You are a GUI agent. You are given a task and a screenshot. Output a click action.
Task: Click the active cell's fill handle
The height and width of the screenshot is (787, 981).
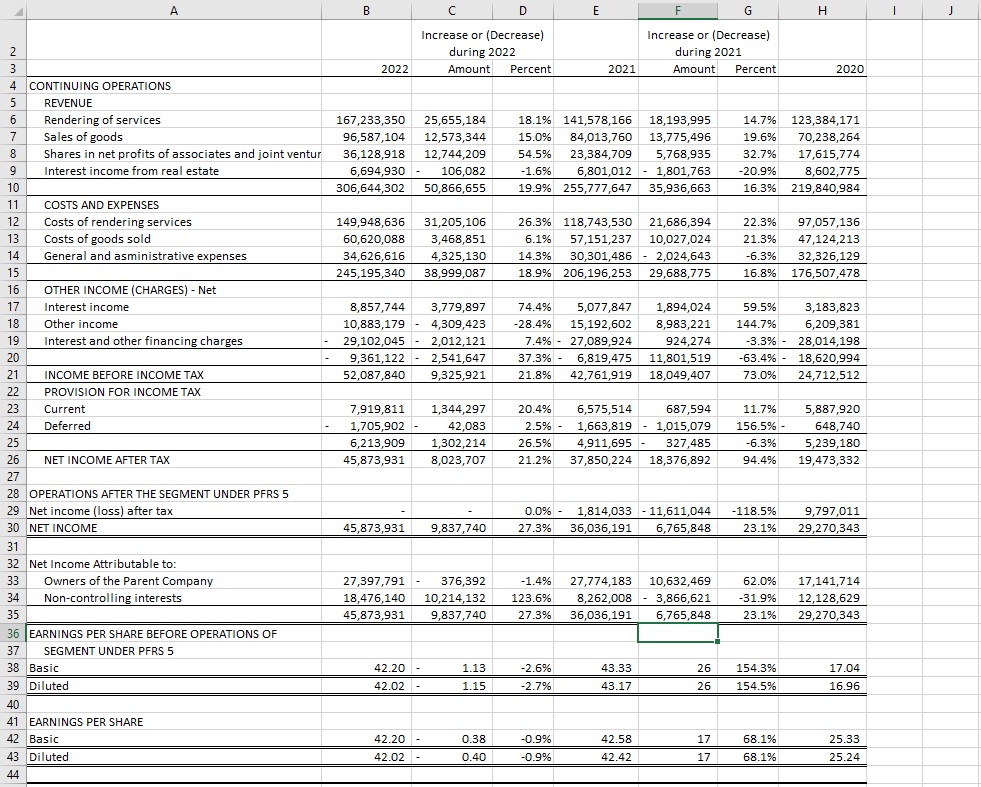pyautogui.click(x=717, y=641)
